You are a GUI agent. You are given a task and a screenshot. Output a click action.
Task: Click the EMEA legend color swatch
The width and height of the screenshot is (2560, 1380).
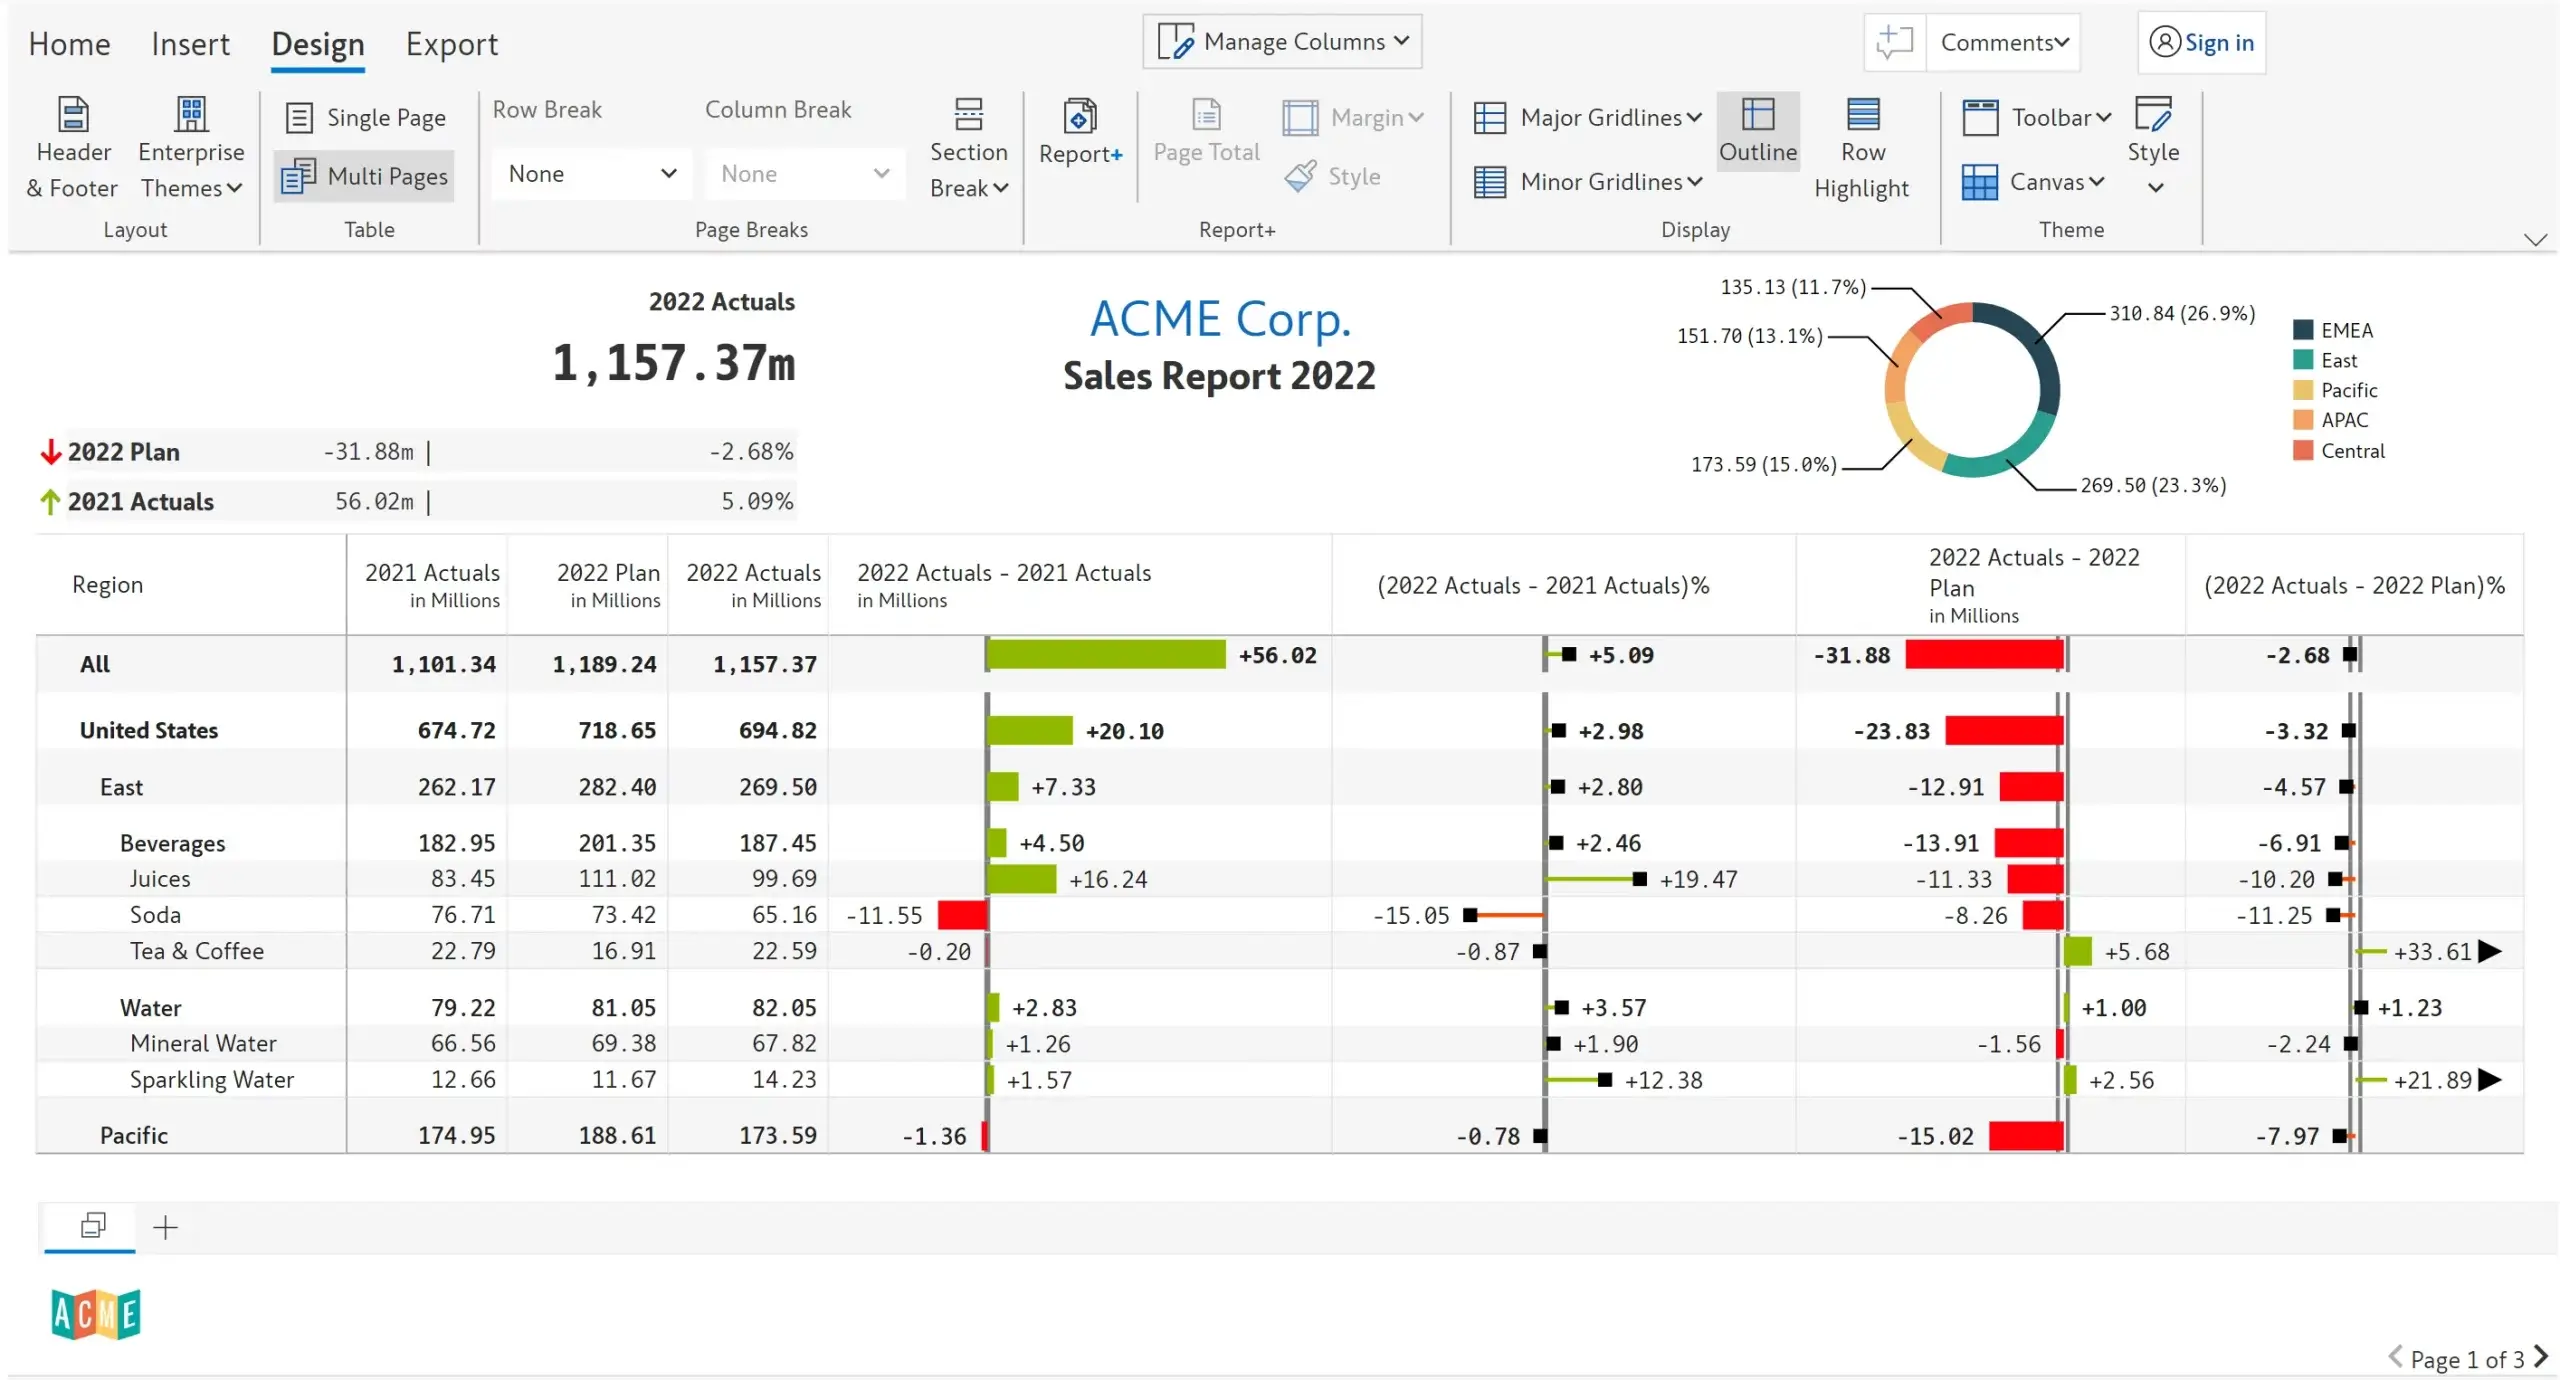click(2303, 330)
